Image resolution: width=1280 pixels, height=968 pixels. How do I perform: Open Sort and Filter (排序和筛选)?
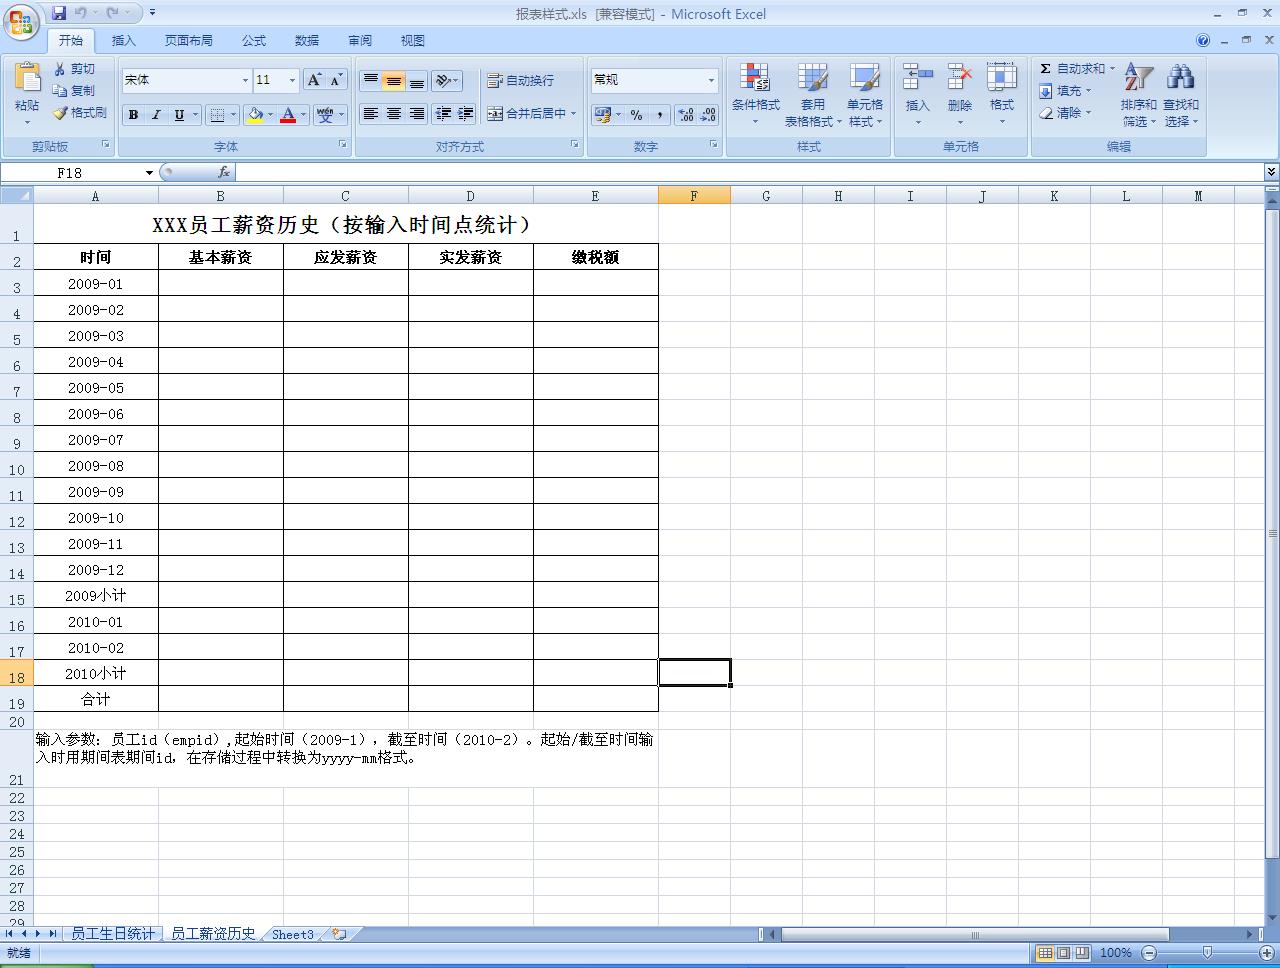1138,95
